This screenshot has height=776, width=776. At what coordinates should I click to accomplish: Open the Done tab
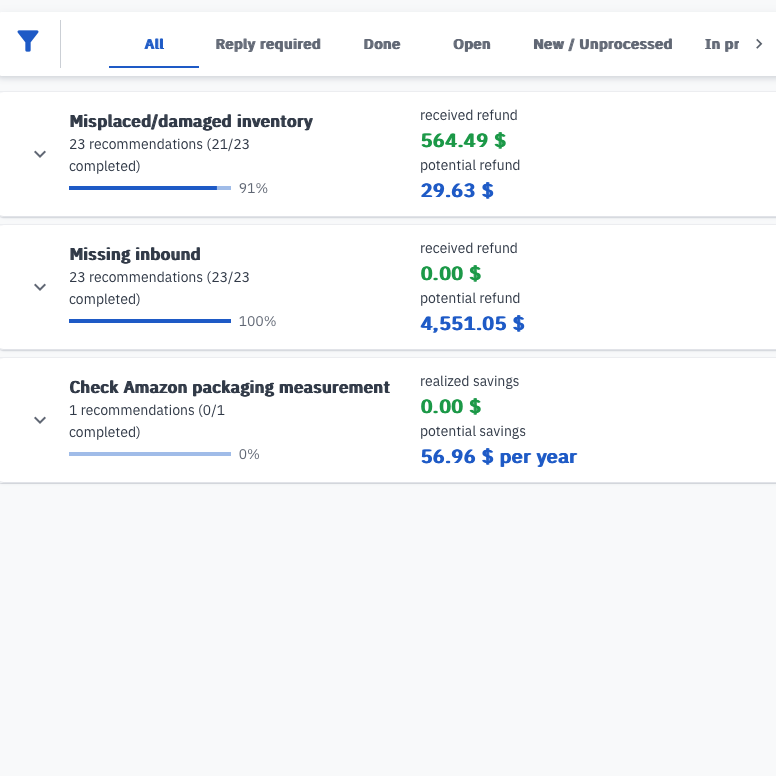click(x=382, y=44)
